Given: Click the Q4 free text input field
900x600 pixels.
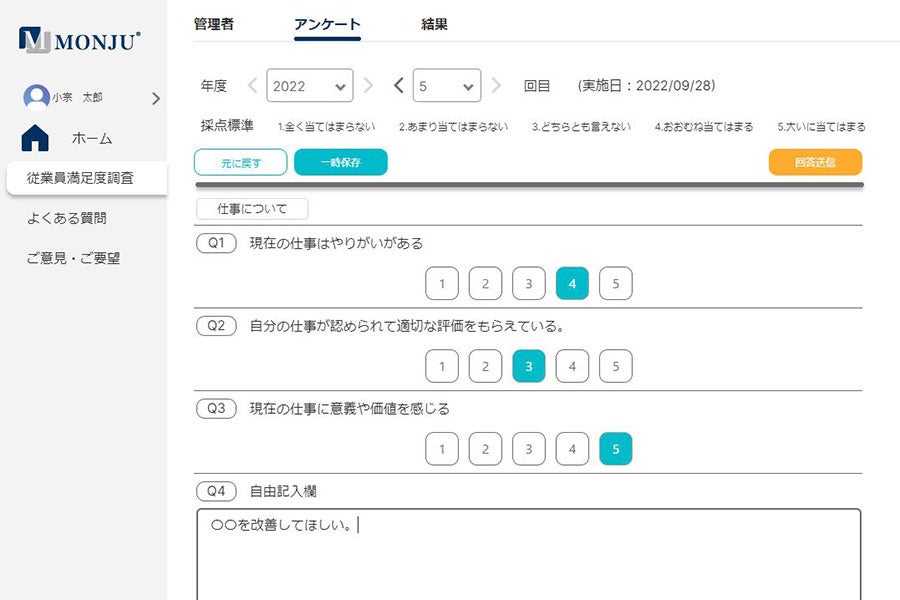Looking at the screenshot, I should coord(529,555).
